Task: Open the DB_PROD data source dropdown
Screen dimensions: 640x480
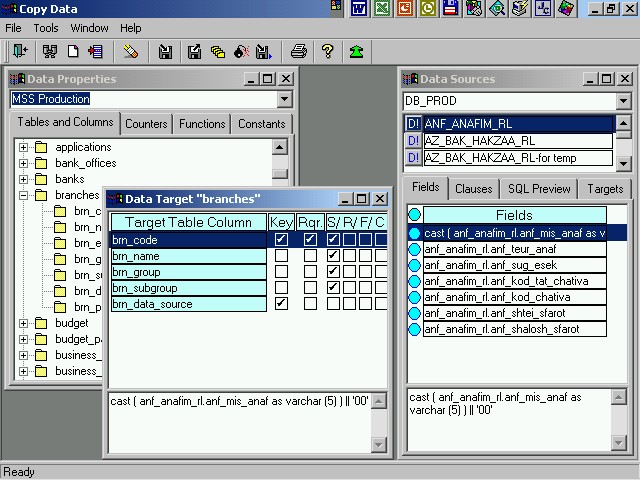Action: pos(624,101)
